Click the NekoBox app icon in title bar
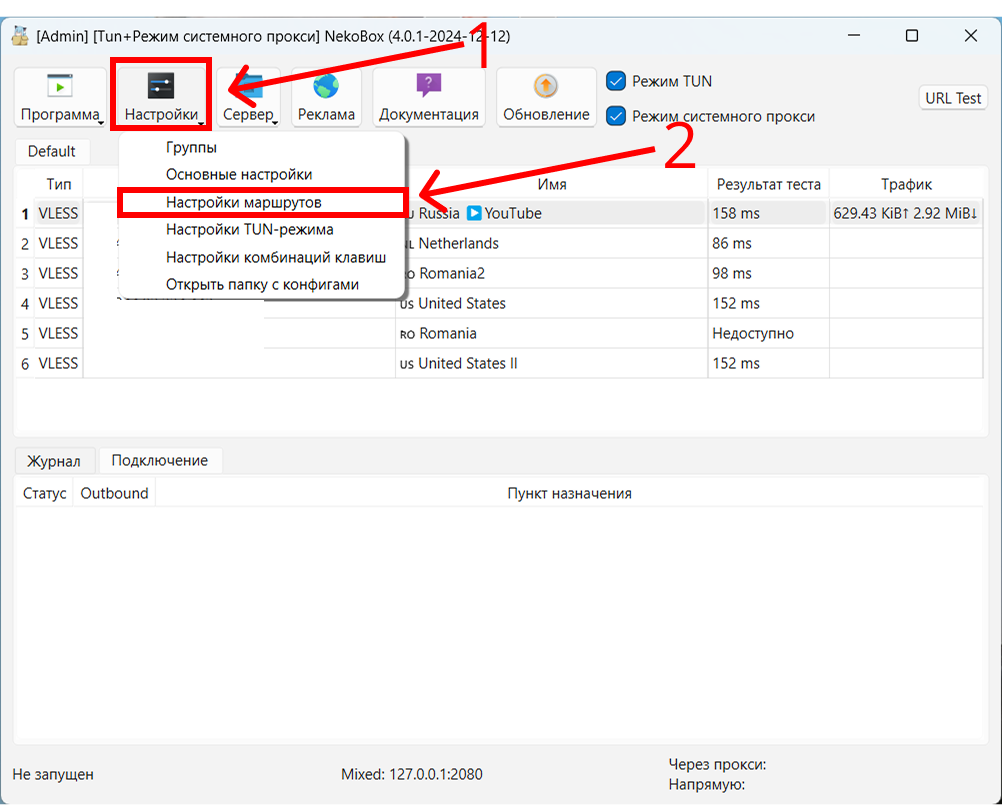 coord(20,36)
